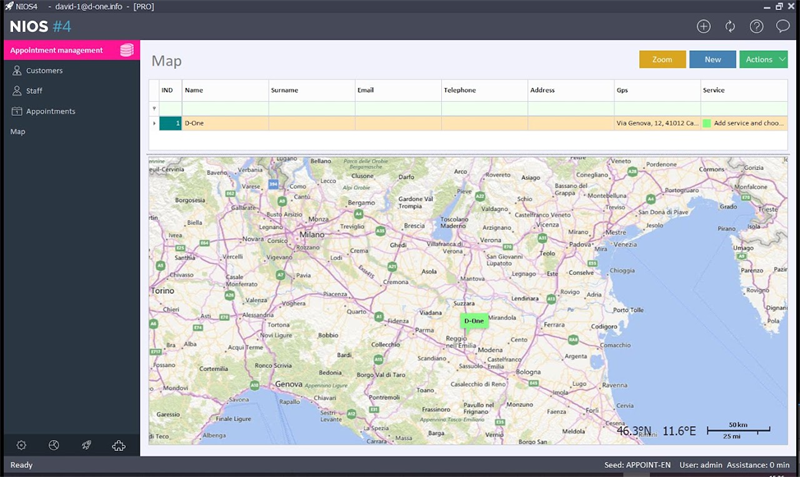This screenshot has height=478, width=800.
Task: Click the Name filter input field
Action: (x=225, y=108)
